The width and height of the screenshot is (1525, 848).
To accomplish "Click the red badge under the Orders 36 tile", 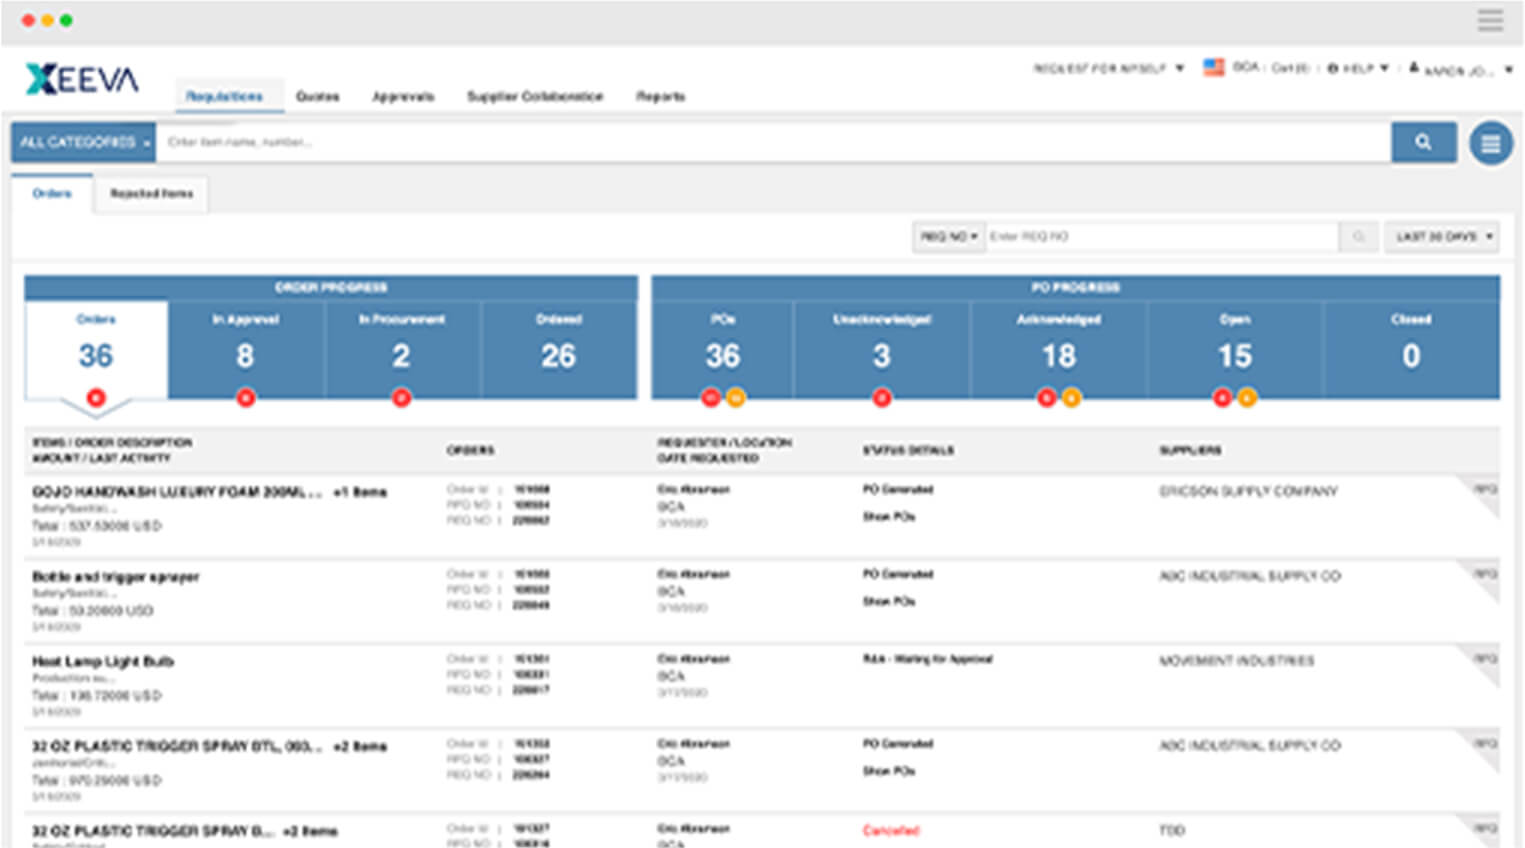I will pos(96,397).
